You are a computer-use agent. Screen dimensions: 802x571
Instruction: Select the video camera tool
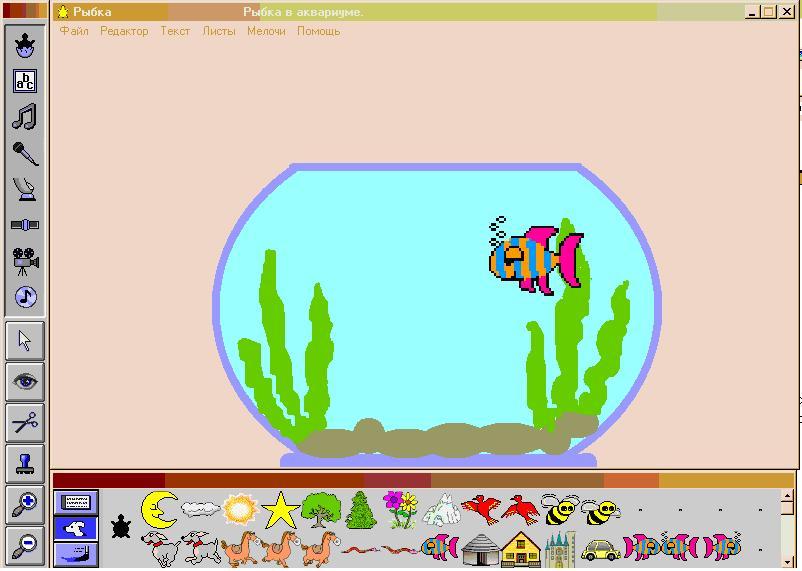[x=25, y=261]
